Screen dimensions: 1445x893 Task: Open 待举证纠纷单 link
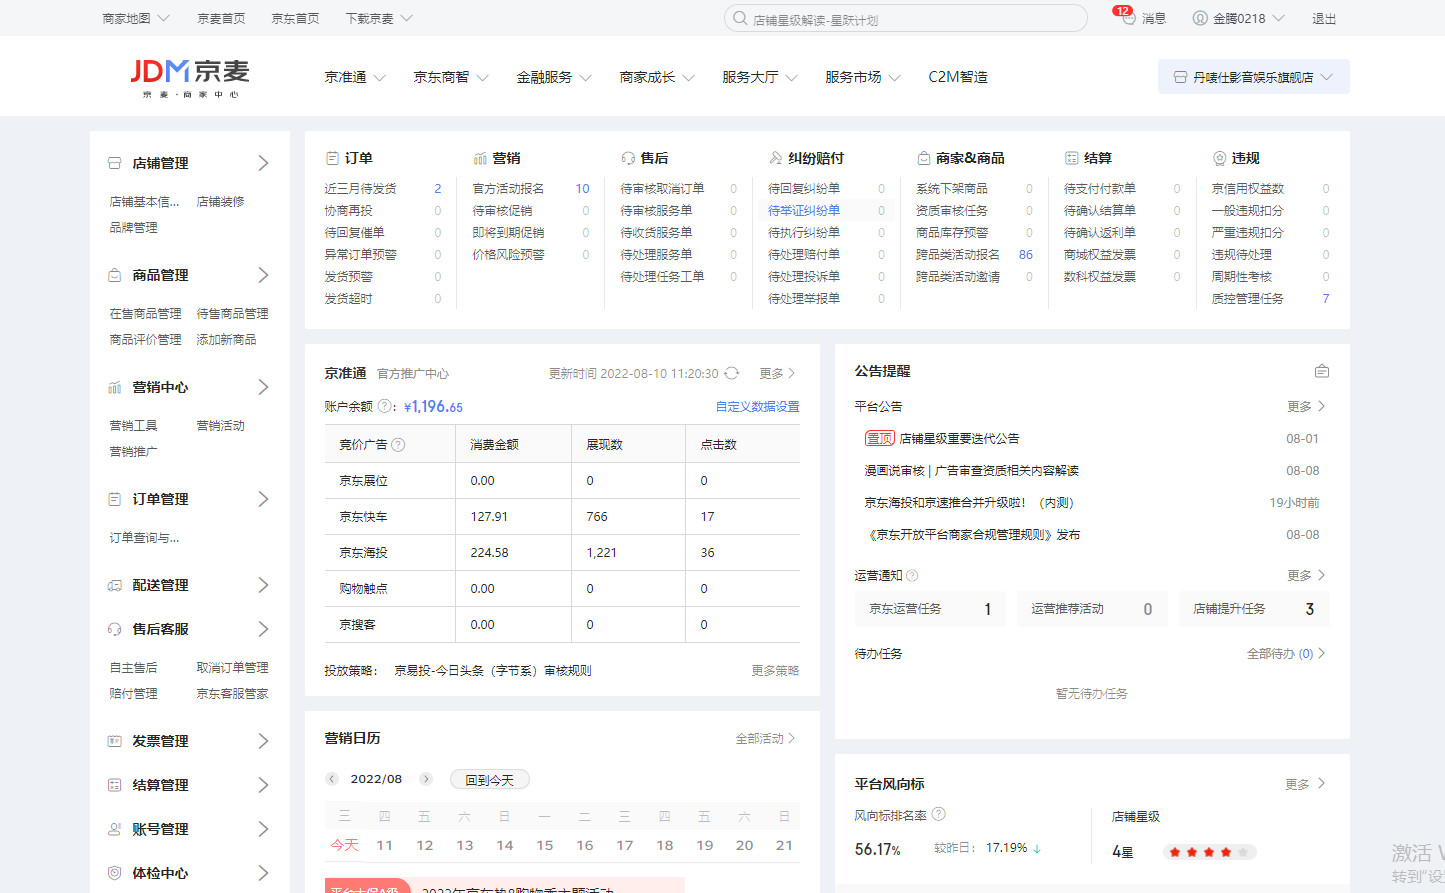tap(804, 210)
